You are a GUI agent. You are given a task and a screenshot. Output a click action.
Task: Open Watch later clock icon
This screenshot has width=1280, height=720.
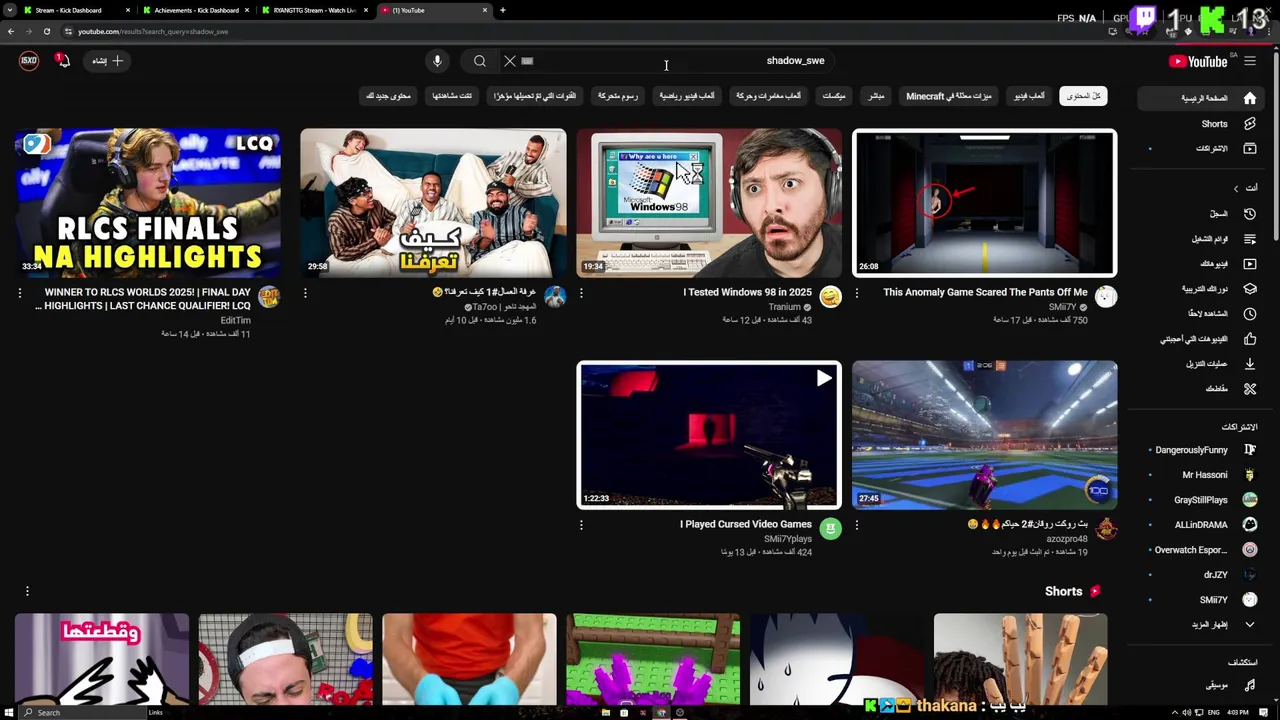[x=1250, y=314]
